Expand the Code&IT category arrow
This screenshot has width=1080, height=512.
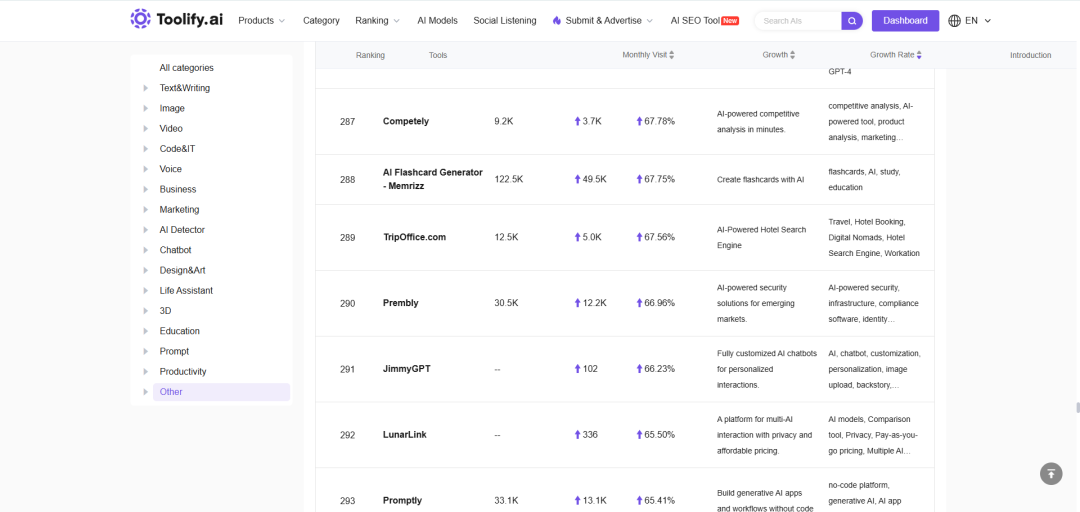145,149
